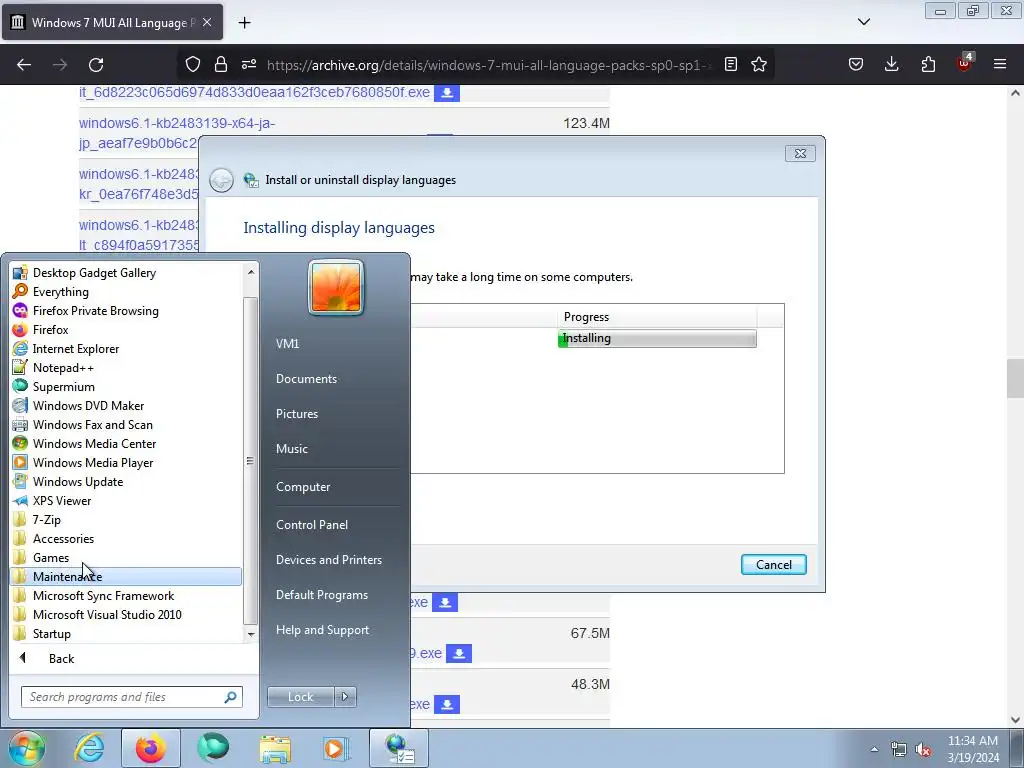The width and height of the screenshot is (1024, 768).
Task: Bookmark this page with the star icon
Action: (758, 64)
